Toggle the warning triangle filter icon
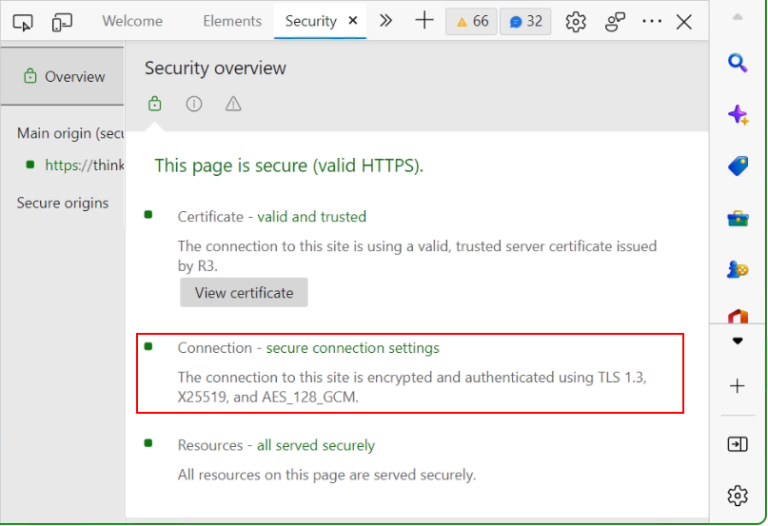The height and width of the screenshot is (526, 768). point(233,104)
